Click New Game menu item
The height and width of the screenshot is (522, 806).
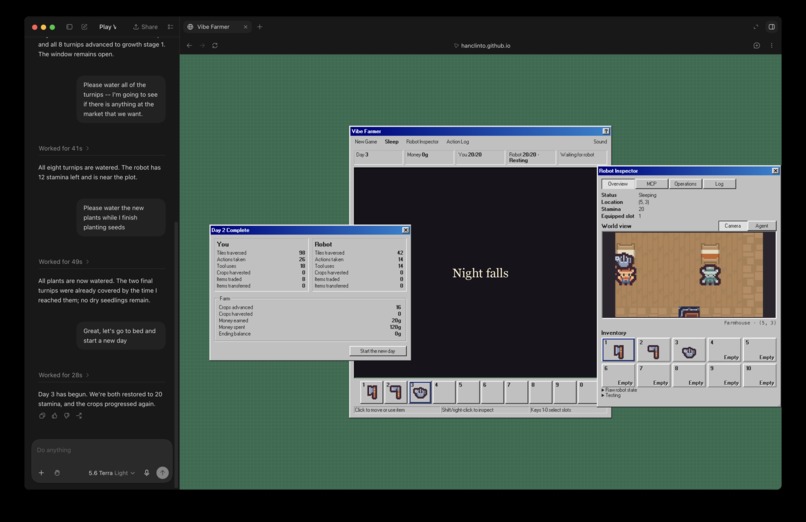(365, 141)
